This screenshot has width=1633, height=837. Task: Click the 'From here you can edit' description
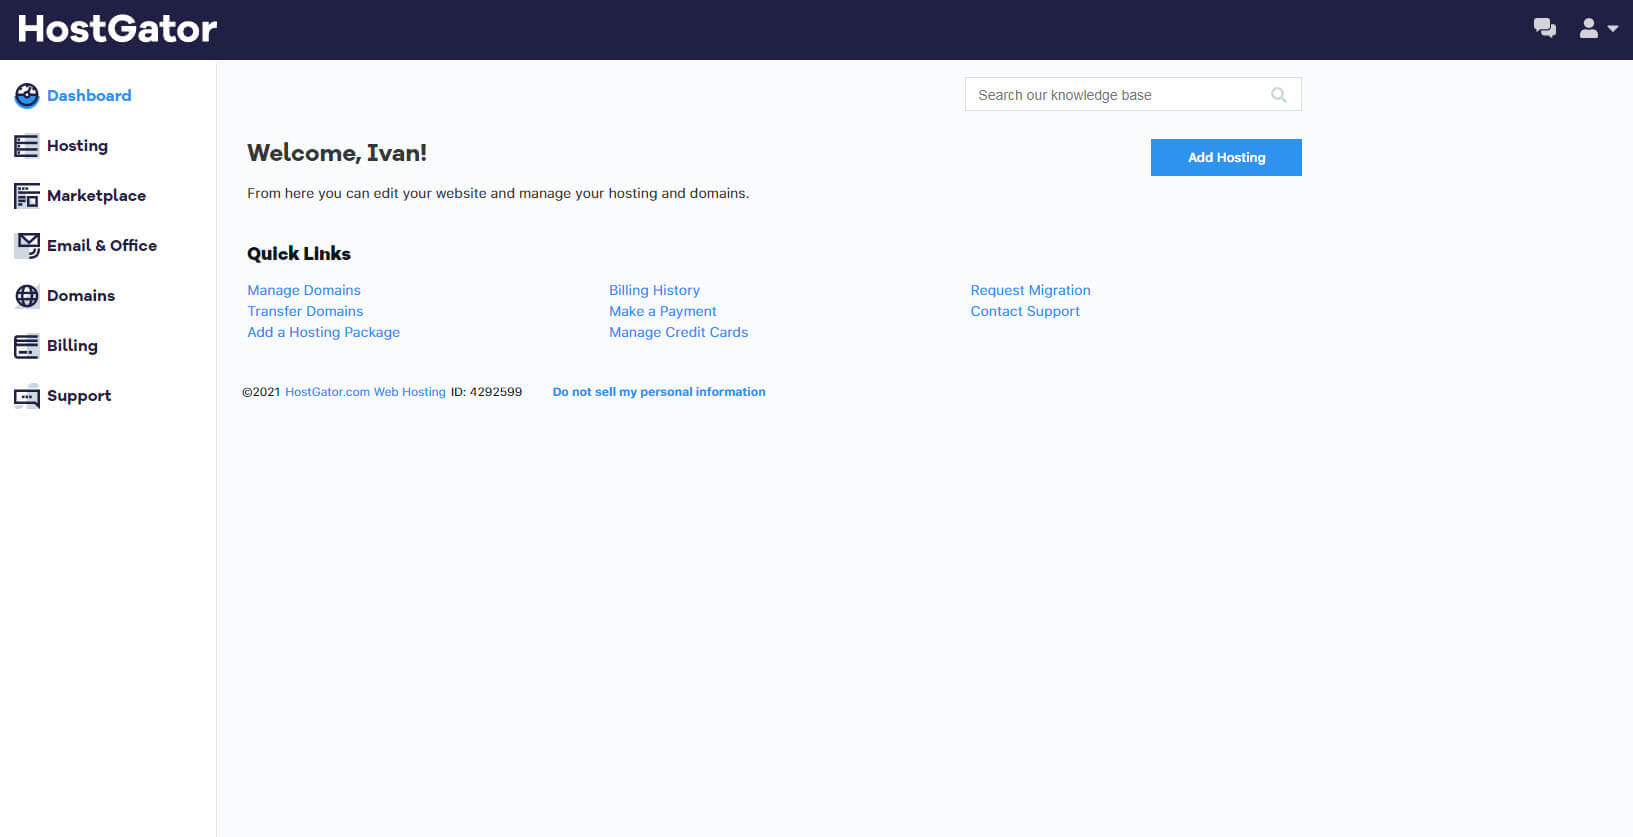click(x=498, y=193)
